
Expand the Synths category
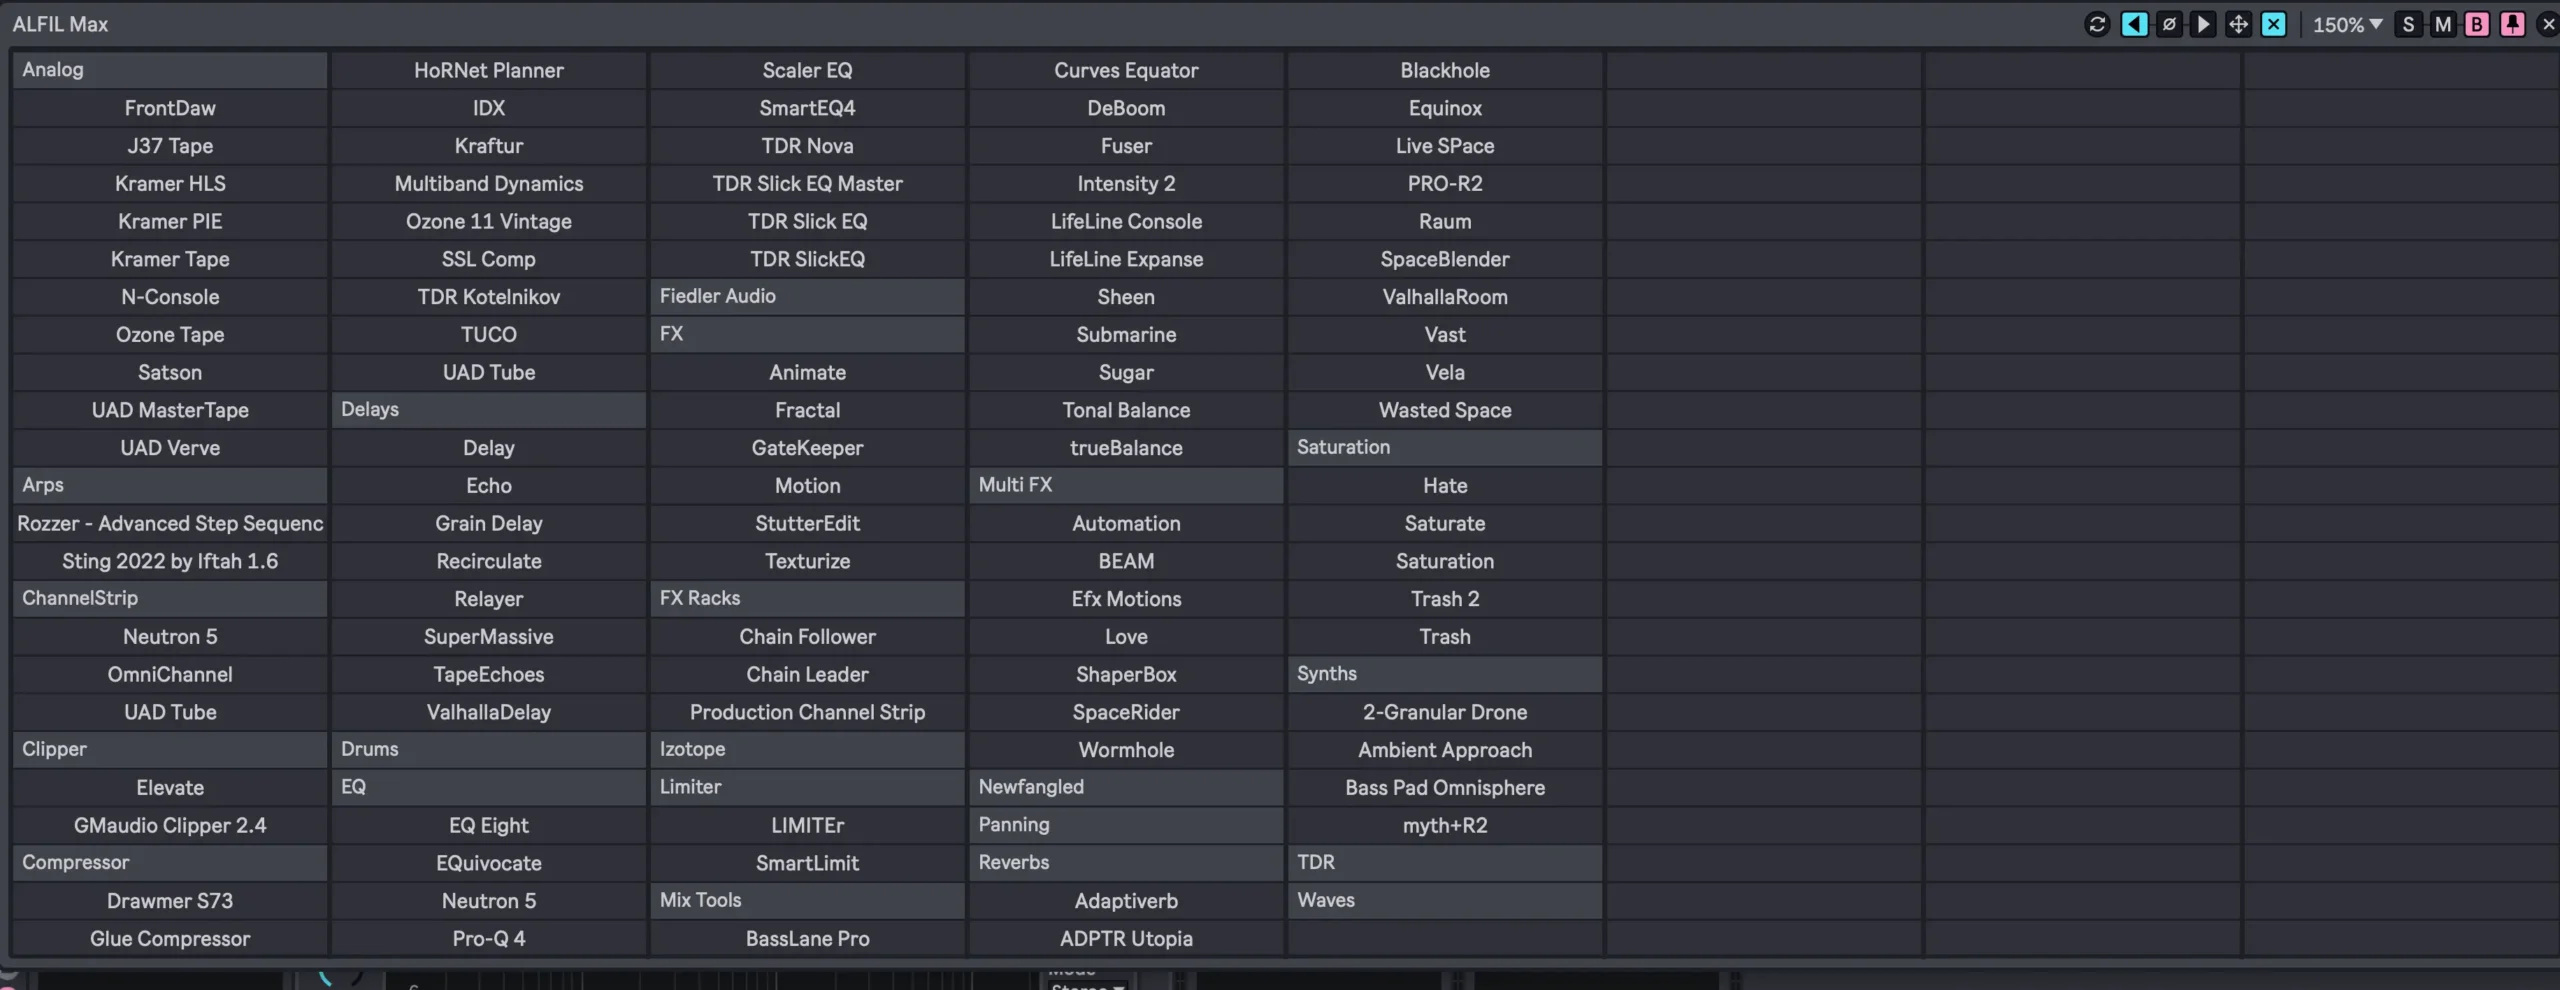click(1444, 674)
